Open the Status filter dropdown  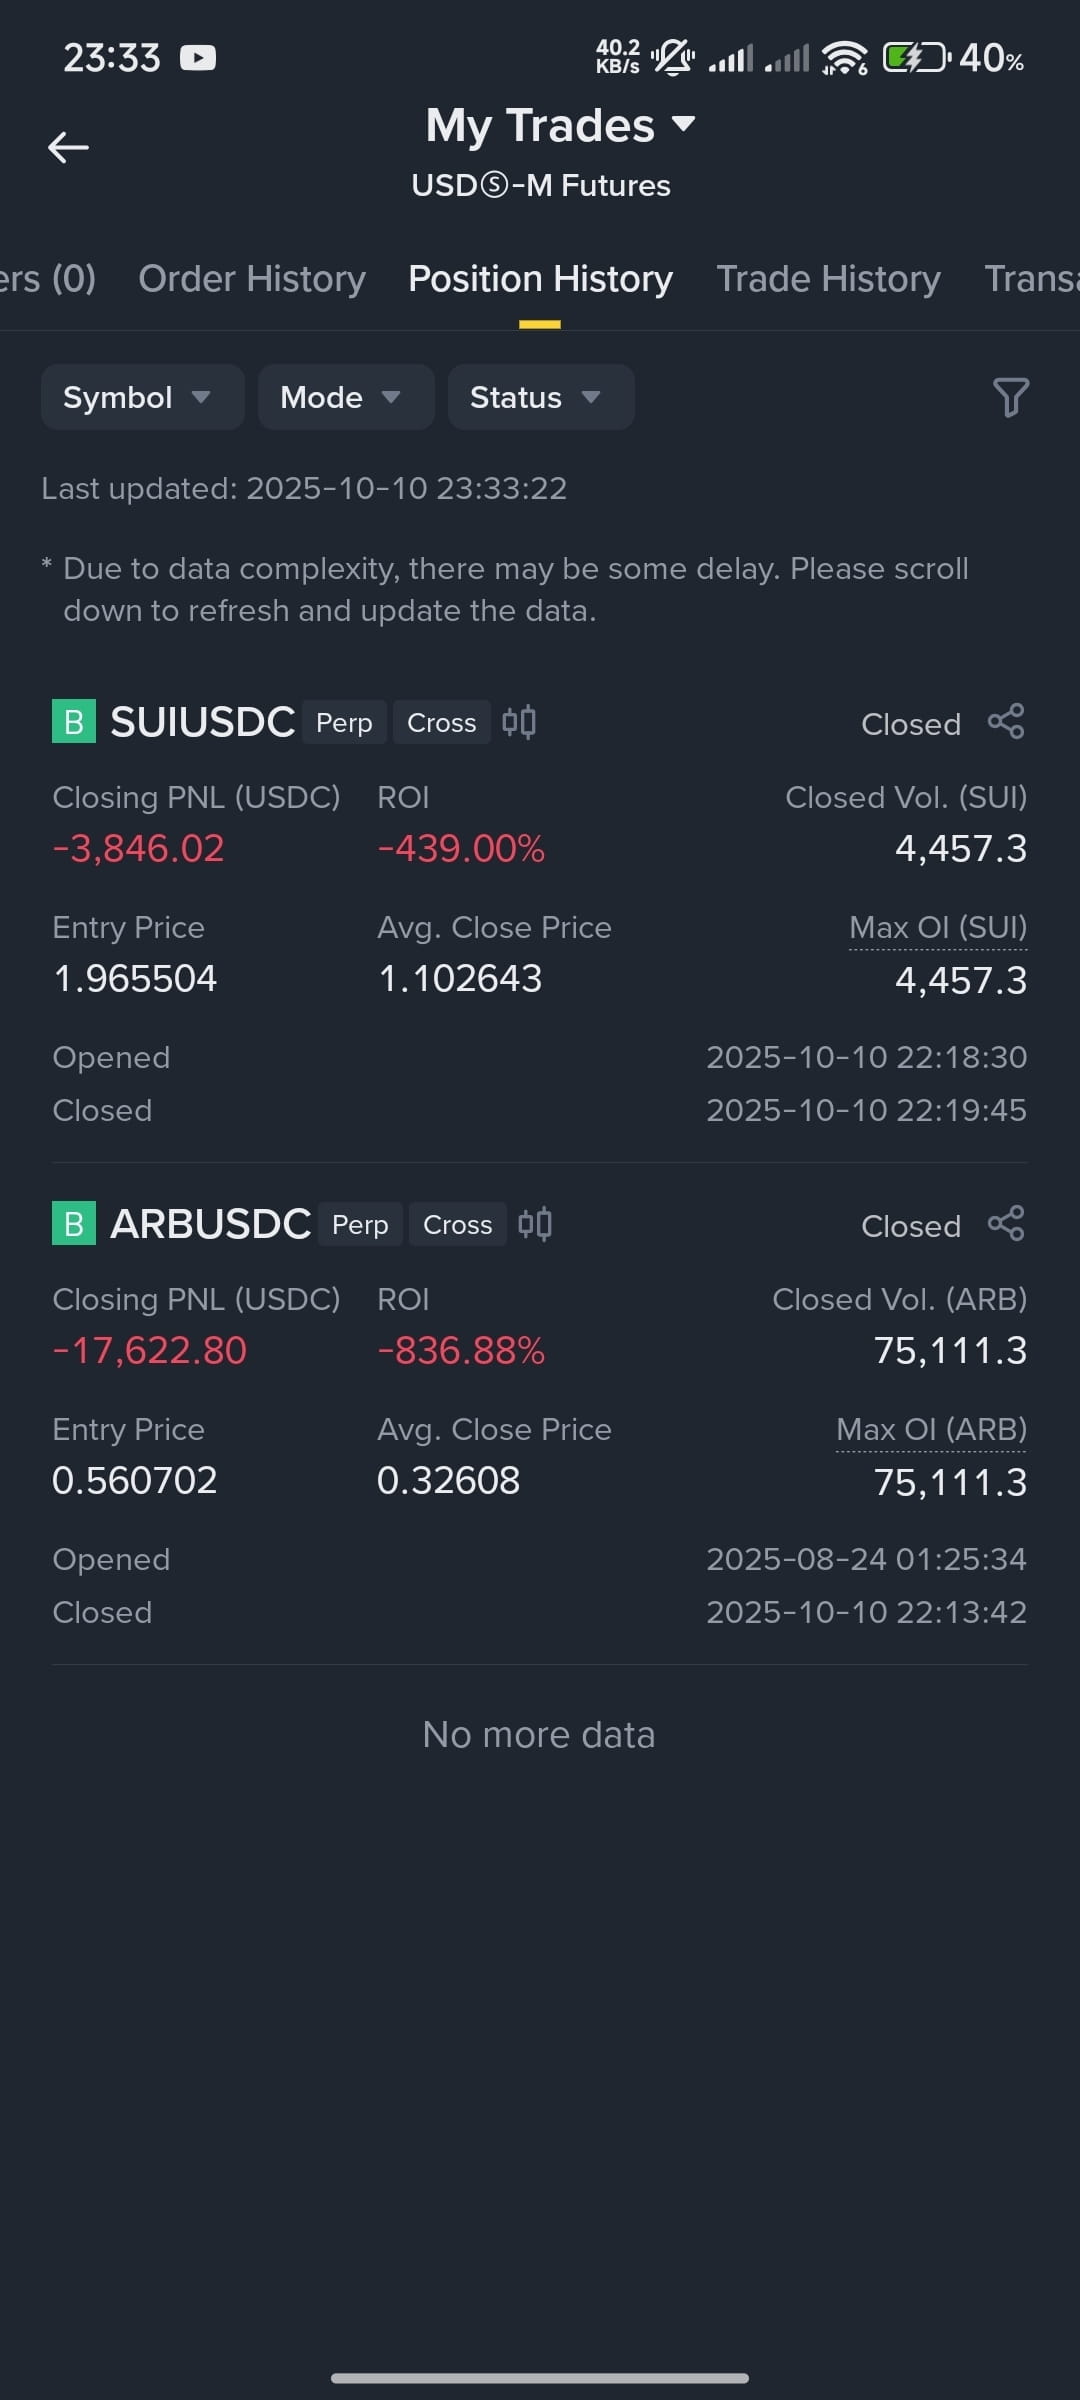click(541, 397)
